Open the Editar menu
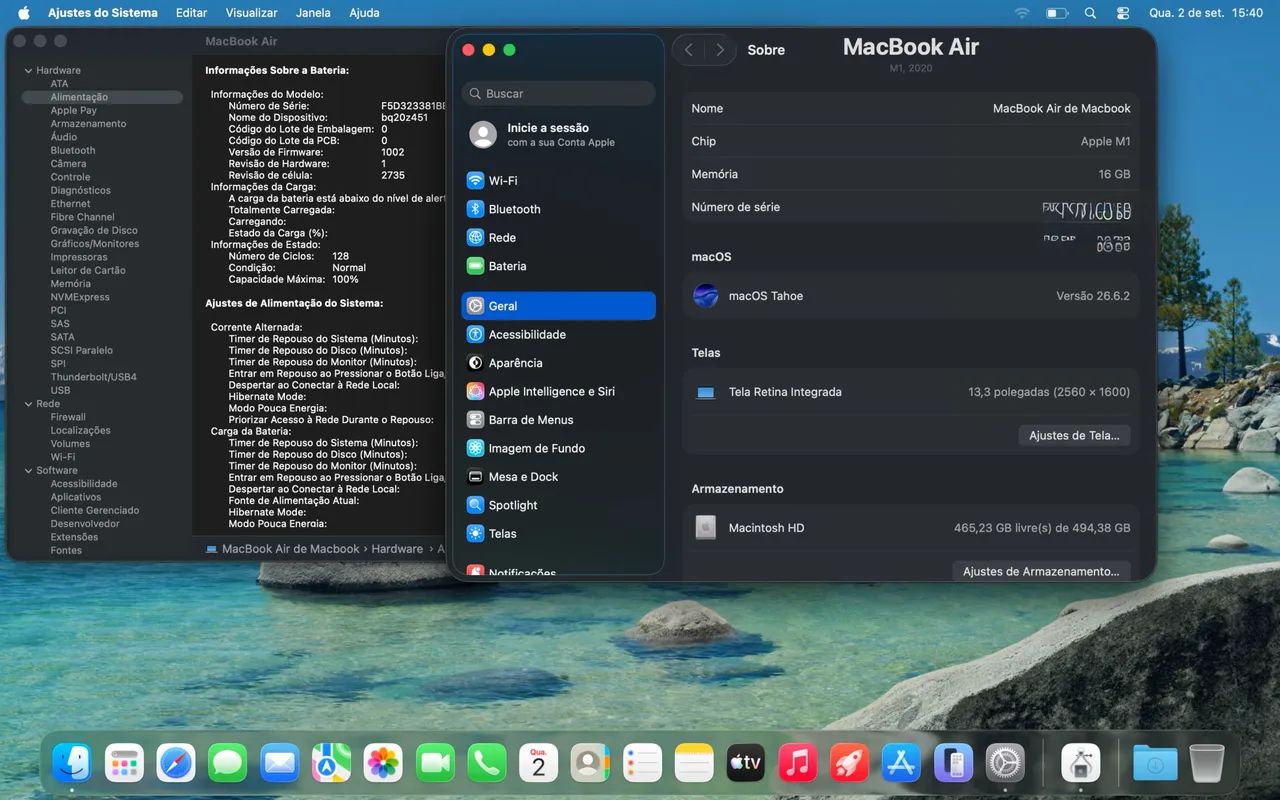1280x800 pixels. point(191,13)
